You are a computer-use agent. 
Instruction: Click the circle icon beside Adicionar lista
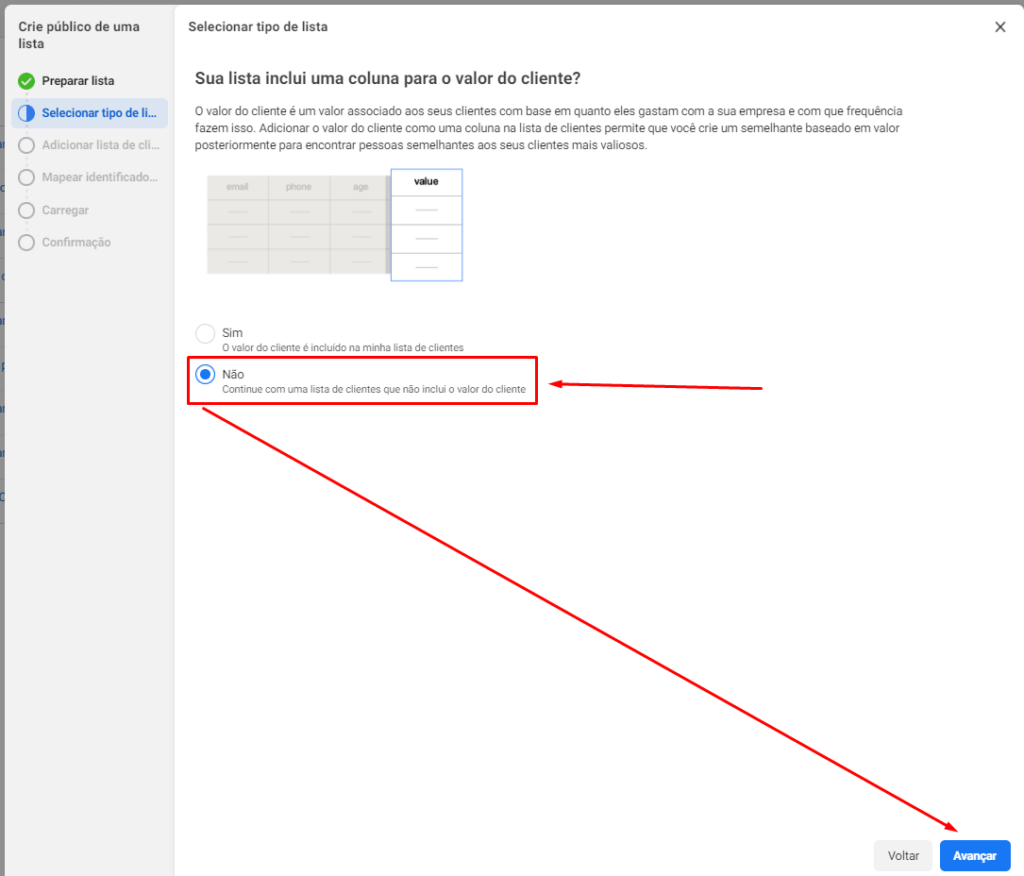click(26, 145)
